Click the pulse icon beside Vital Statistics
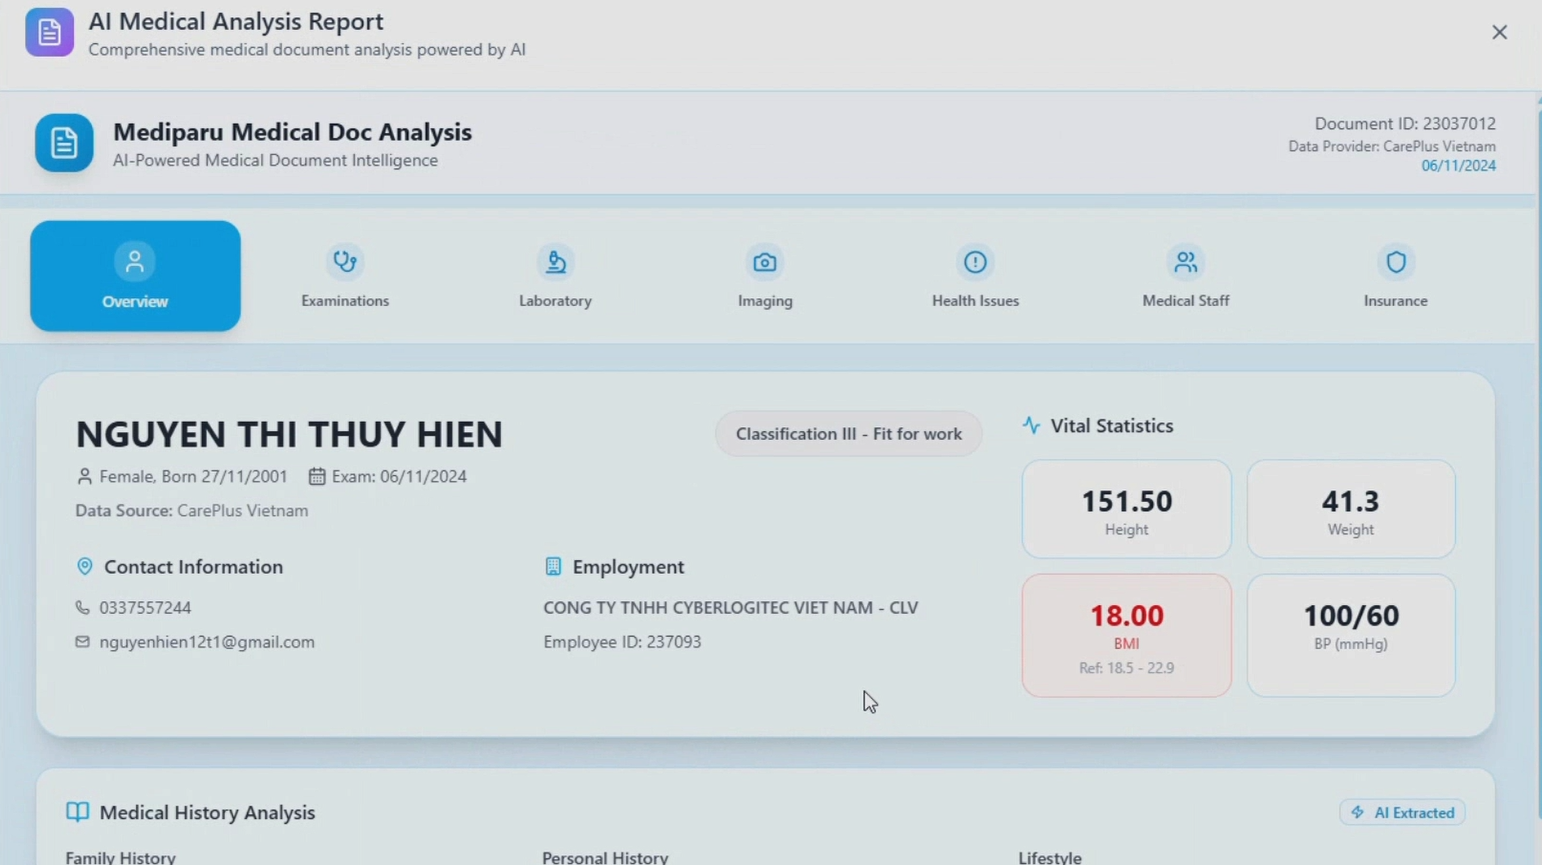The image size is (1542, 865). click(1031, 425)
